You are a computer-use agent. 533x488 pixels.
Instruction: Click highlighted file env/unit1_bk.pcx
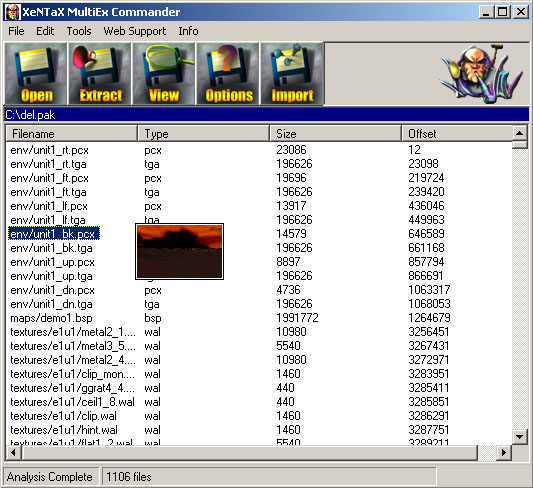(54, 234)
